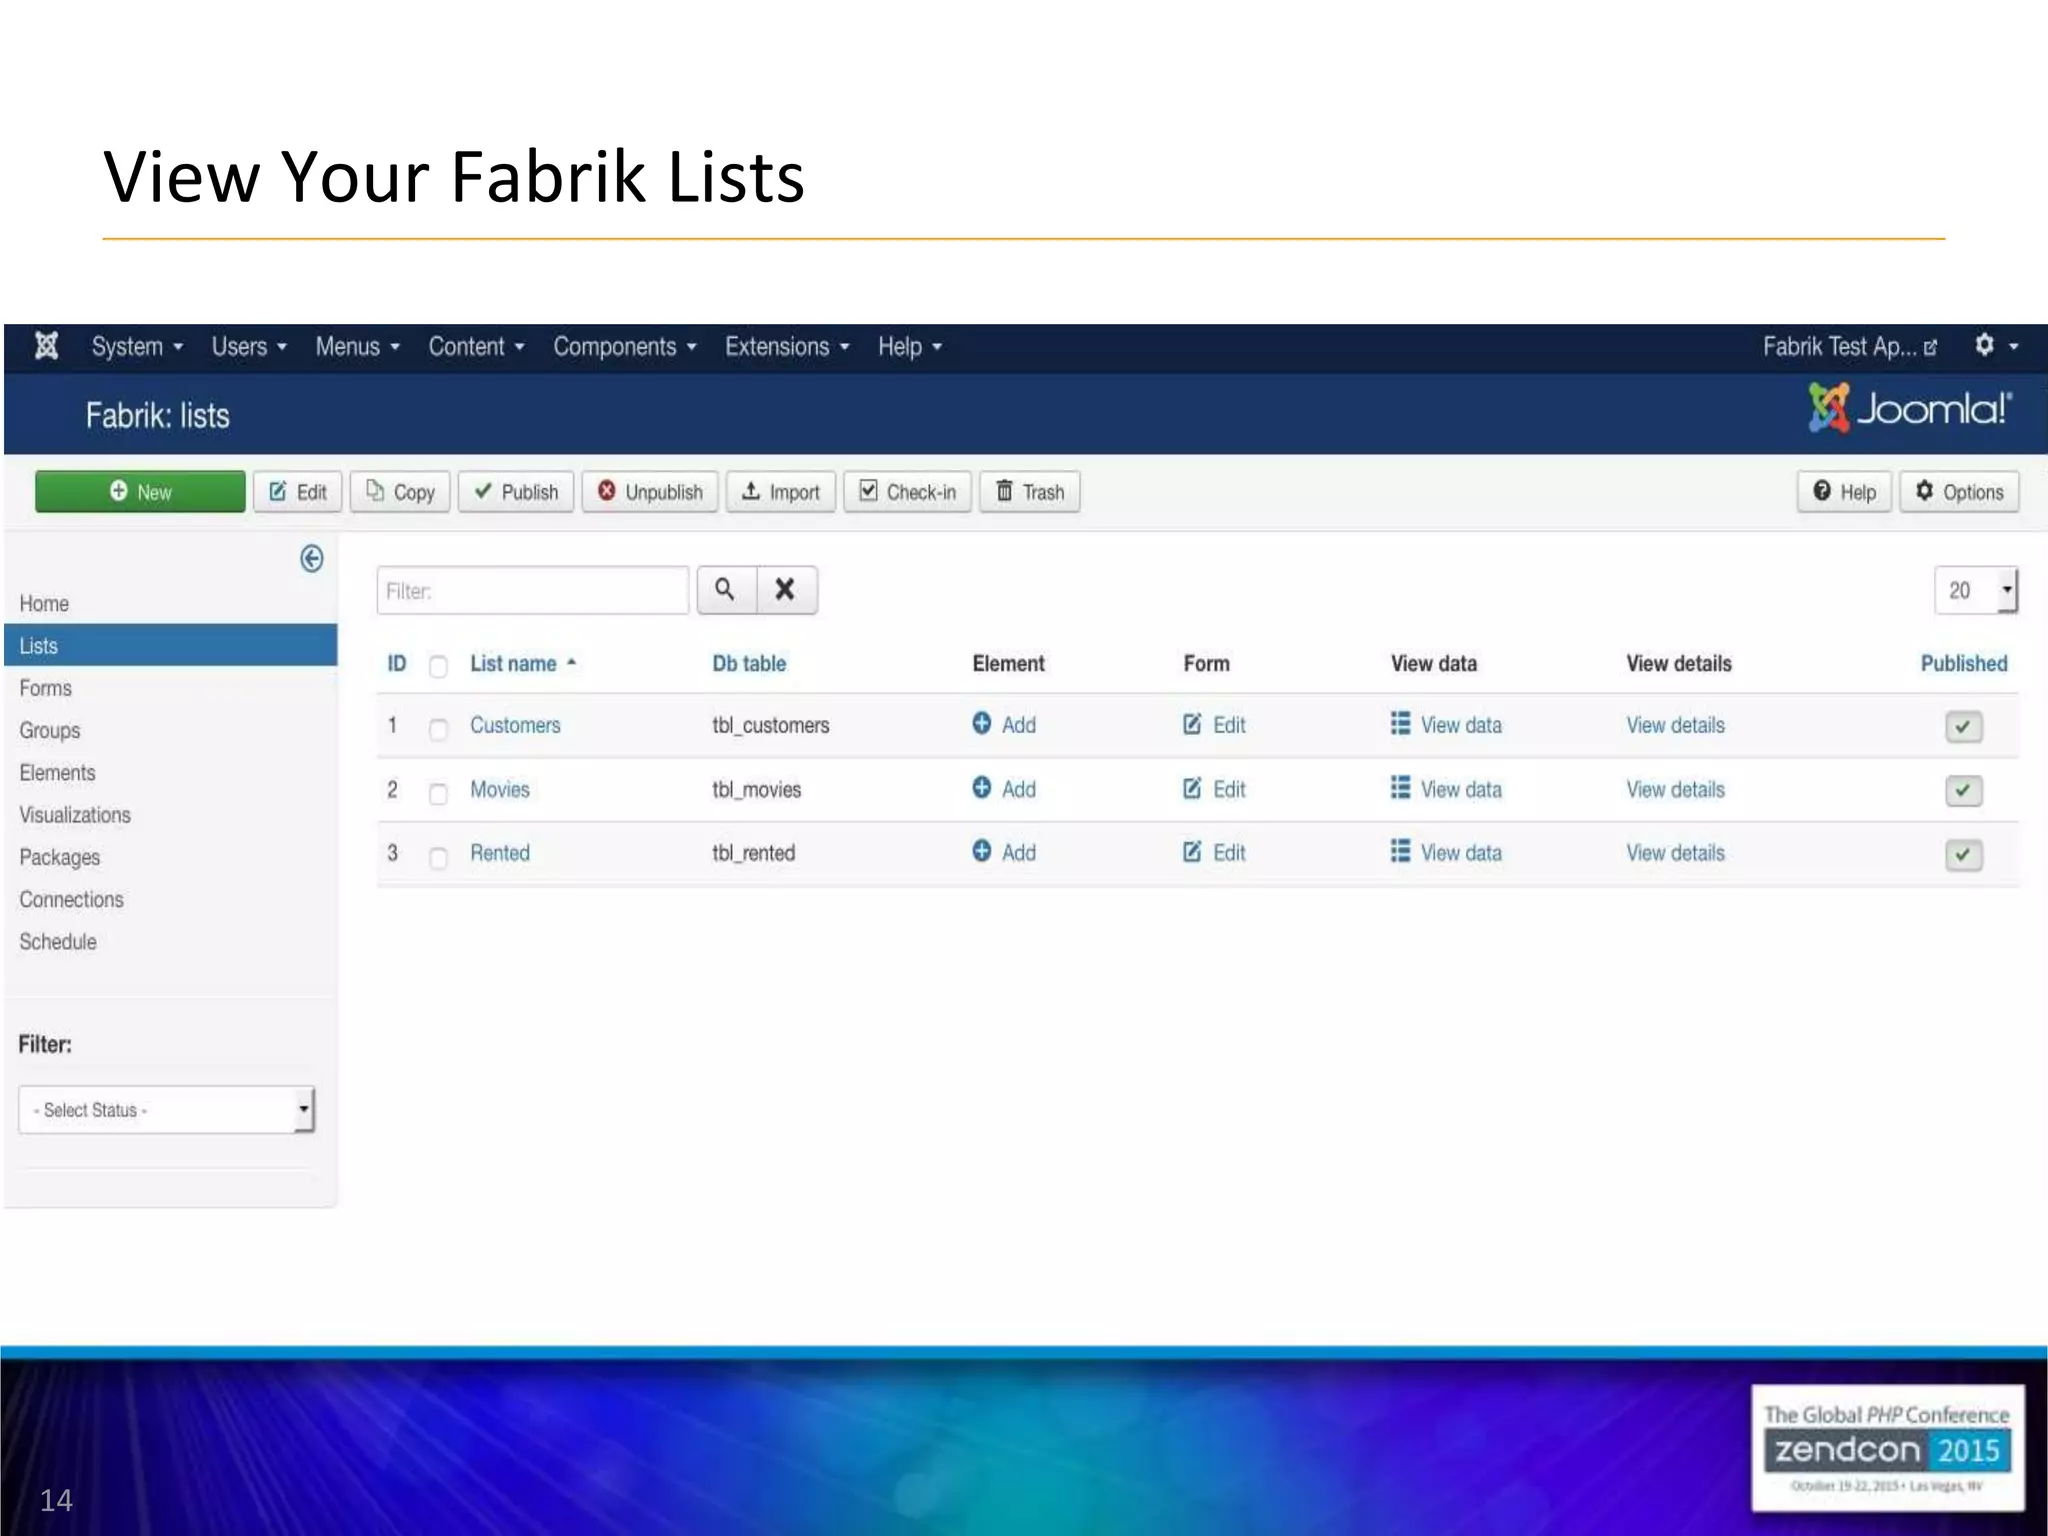The width and height of the screenshot is (2048, 1536).
Task: Check the Customers row checkbox
Action: [438, 729]
